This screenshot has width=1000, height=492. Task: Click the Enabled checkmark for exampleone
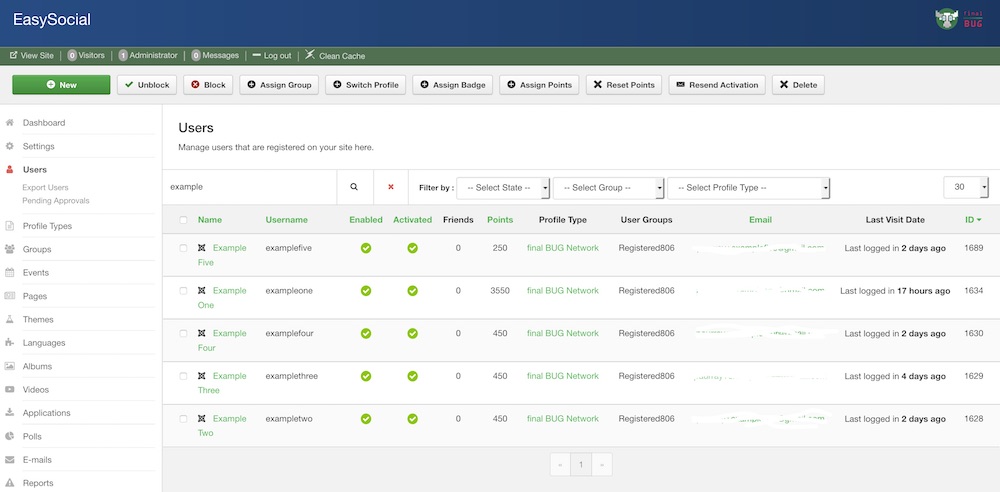point(366,291)
